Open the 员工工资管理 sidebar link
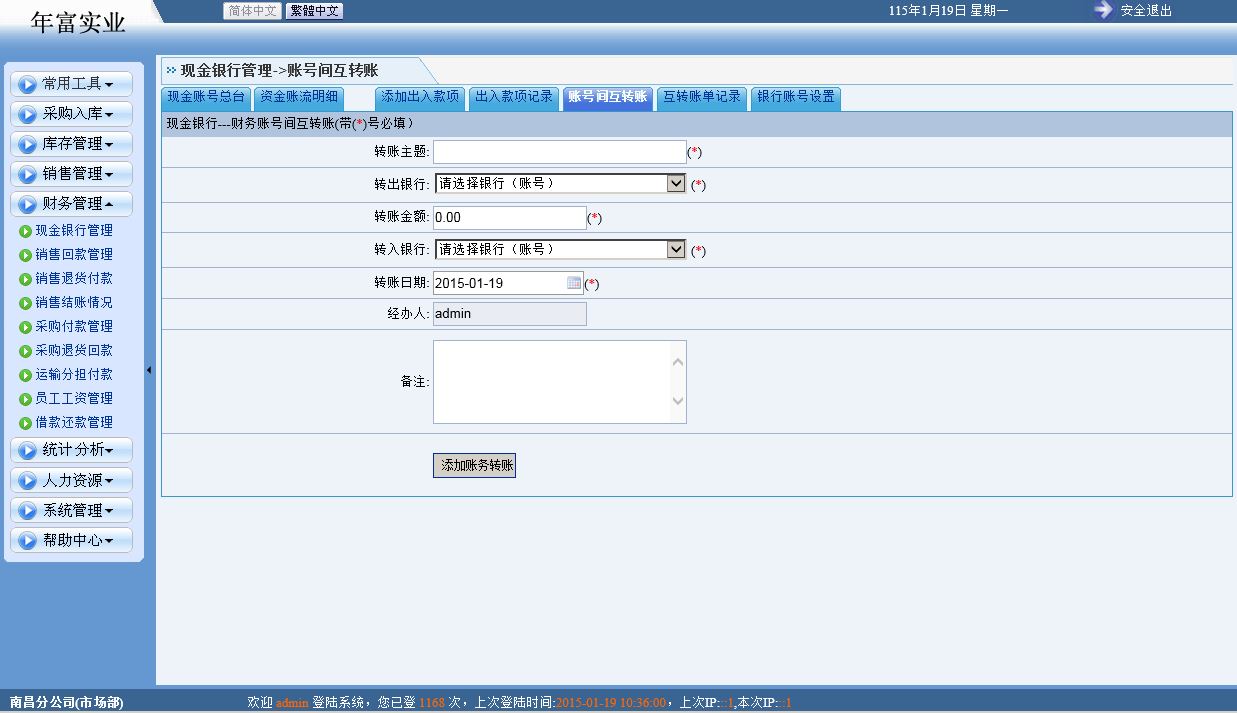The height and width of the screenshot is (713, 1237). 74,399
